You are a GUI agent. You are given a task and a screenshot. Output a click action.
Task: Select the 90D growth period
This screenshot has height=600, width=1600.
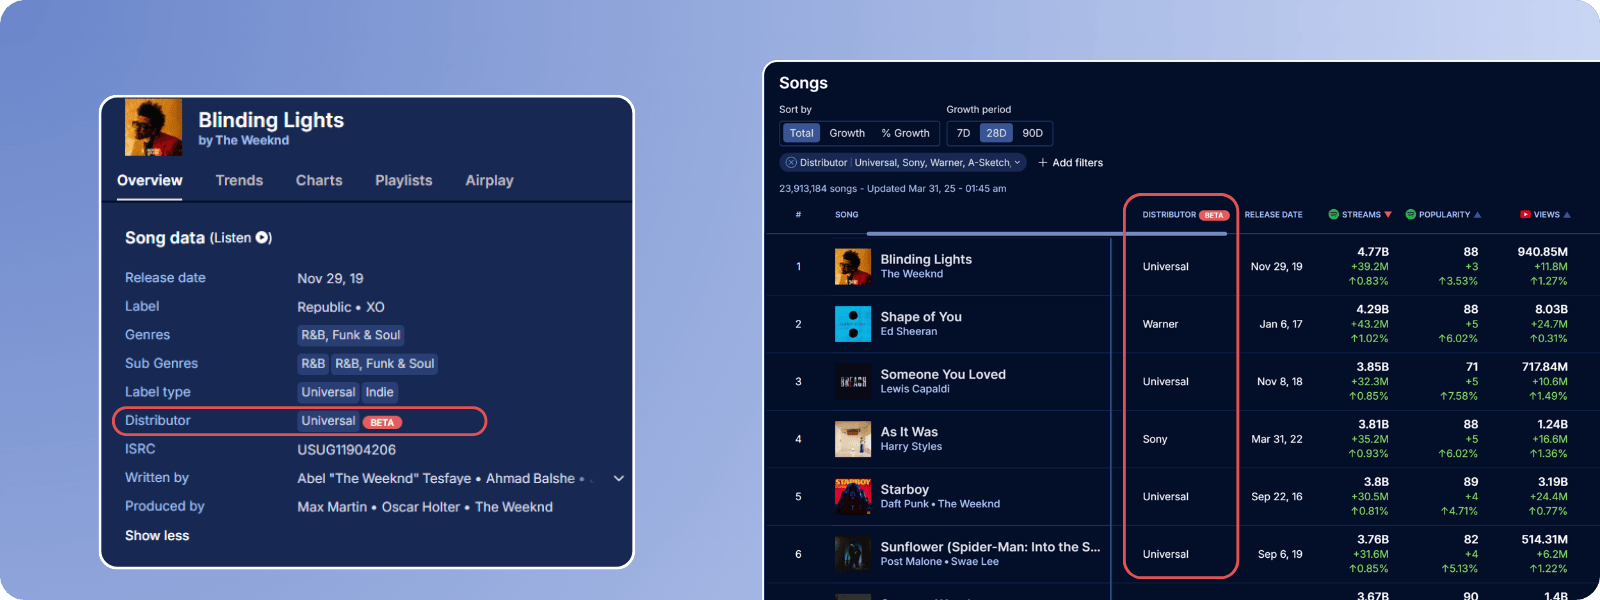(1032, 133)
